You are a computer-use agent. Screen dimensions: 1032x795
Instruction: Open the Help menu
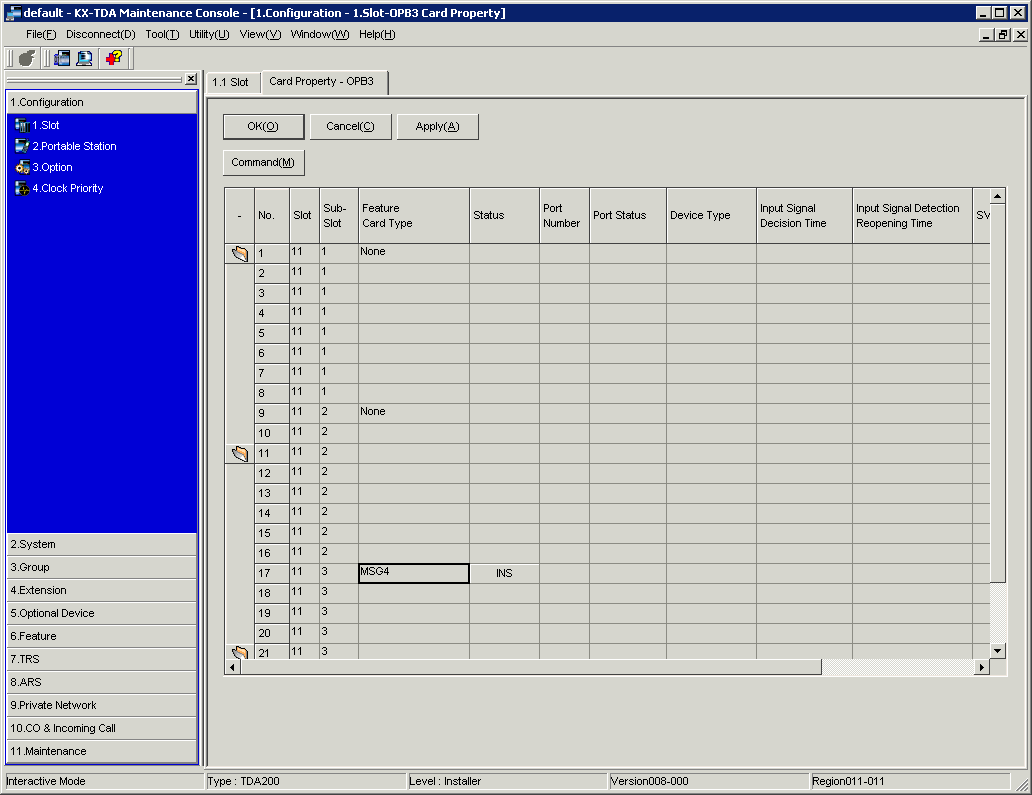(x=377, y=34)
